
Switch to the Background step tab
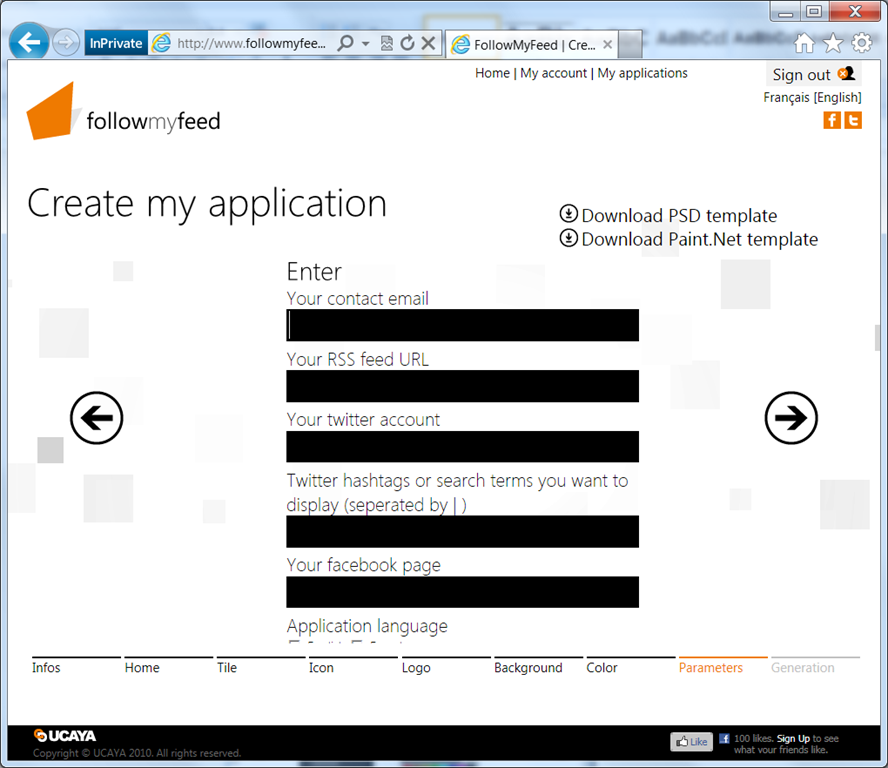(528, 667)
